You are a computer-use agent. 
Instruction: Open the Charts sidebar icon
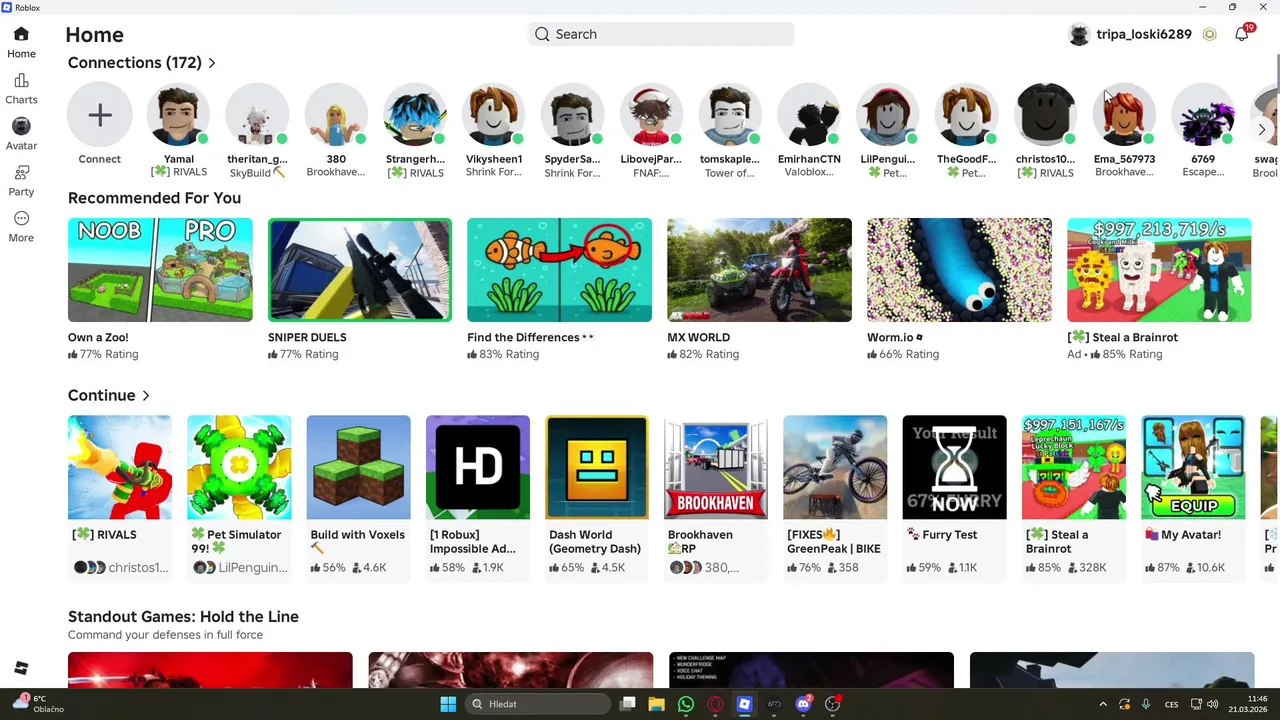point(21,81)
